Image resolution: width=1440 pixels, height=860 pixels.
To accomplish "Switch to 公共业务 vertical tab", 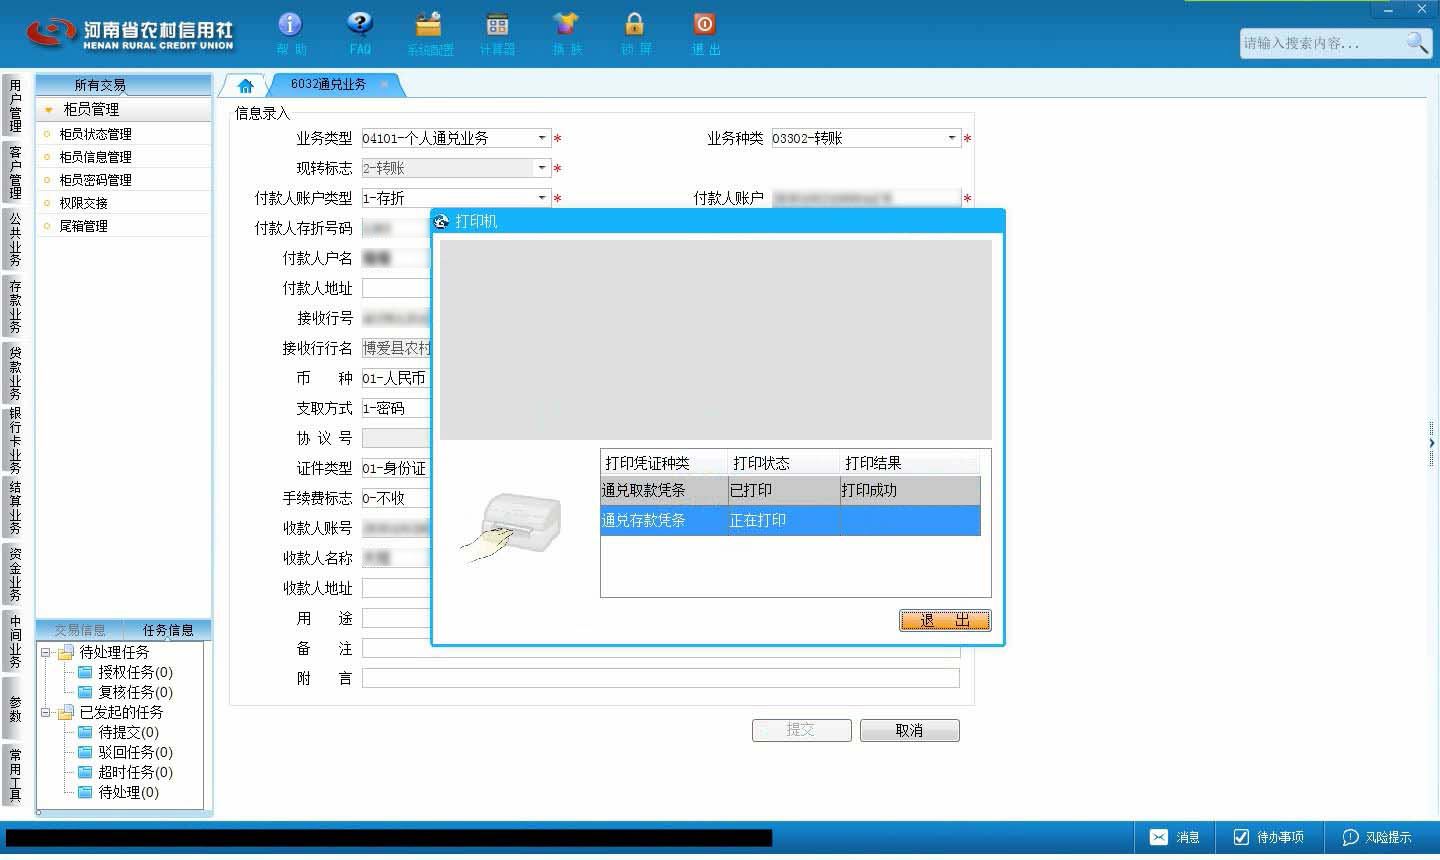I will [x=15, y=239].
